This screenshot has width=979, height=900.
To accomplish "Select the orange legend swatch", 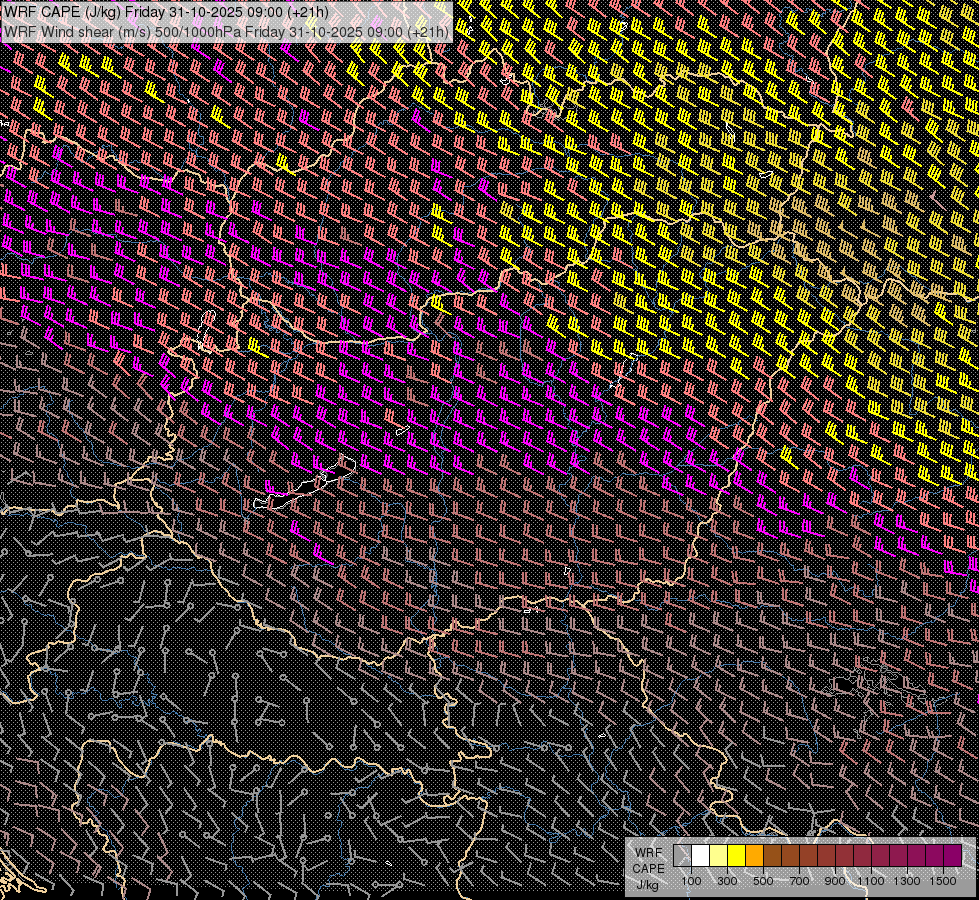I will click(754, 856).
